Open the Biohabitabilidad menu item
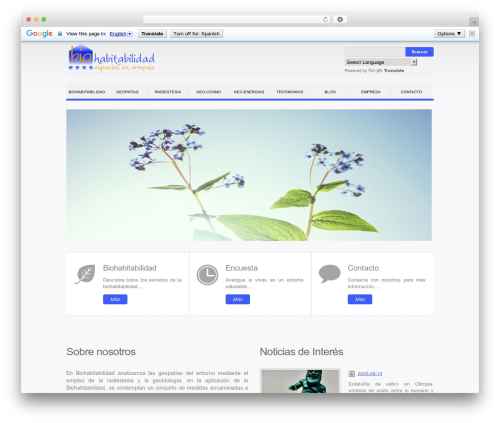This screenshot has height=423, width=500. click(x=87, y=92)
